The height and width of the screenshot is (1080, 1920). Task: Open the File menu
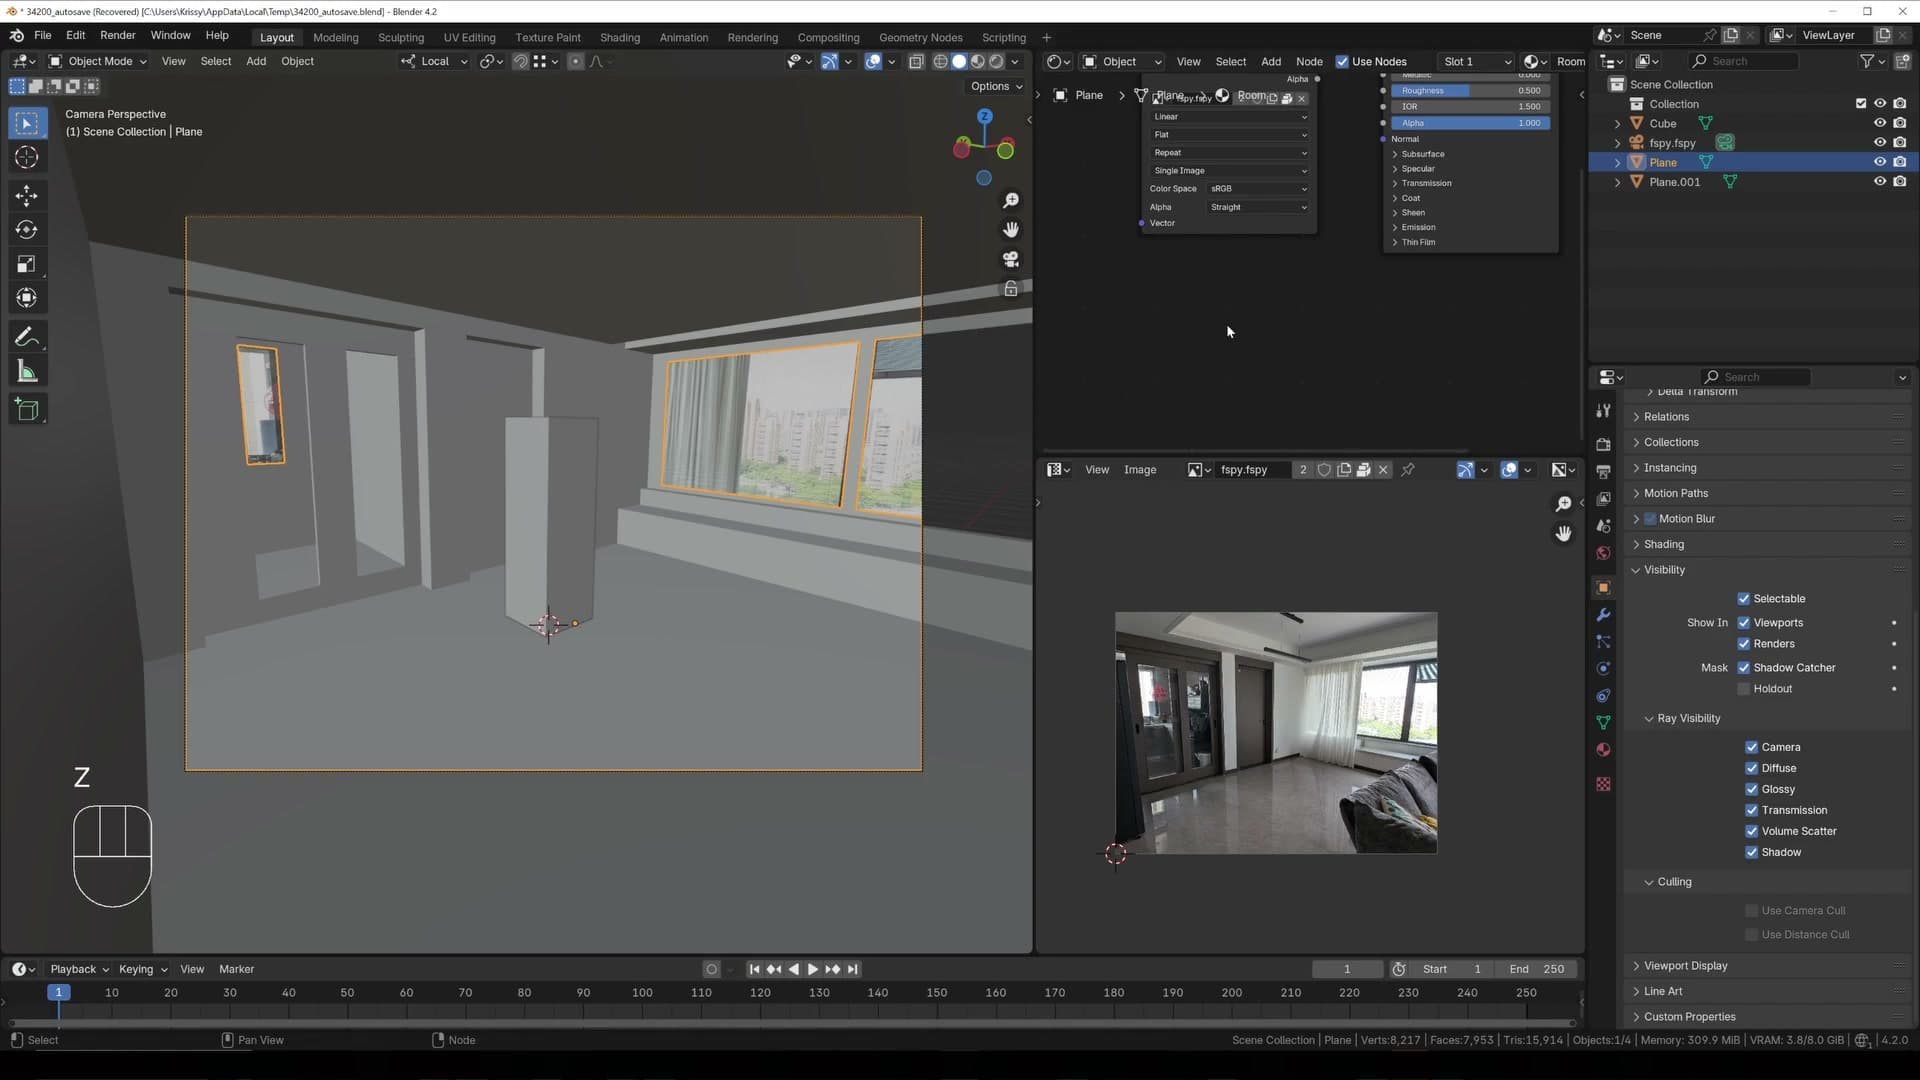(43, 35)
